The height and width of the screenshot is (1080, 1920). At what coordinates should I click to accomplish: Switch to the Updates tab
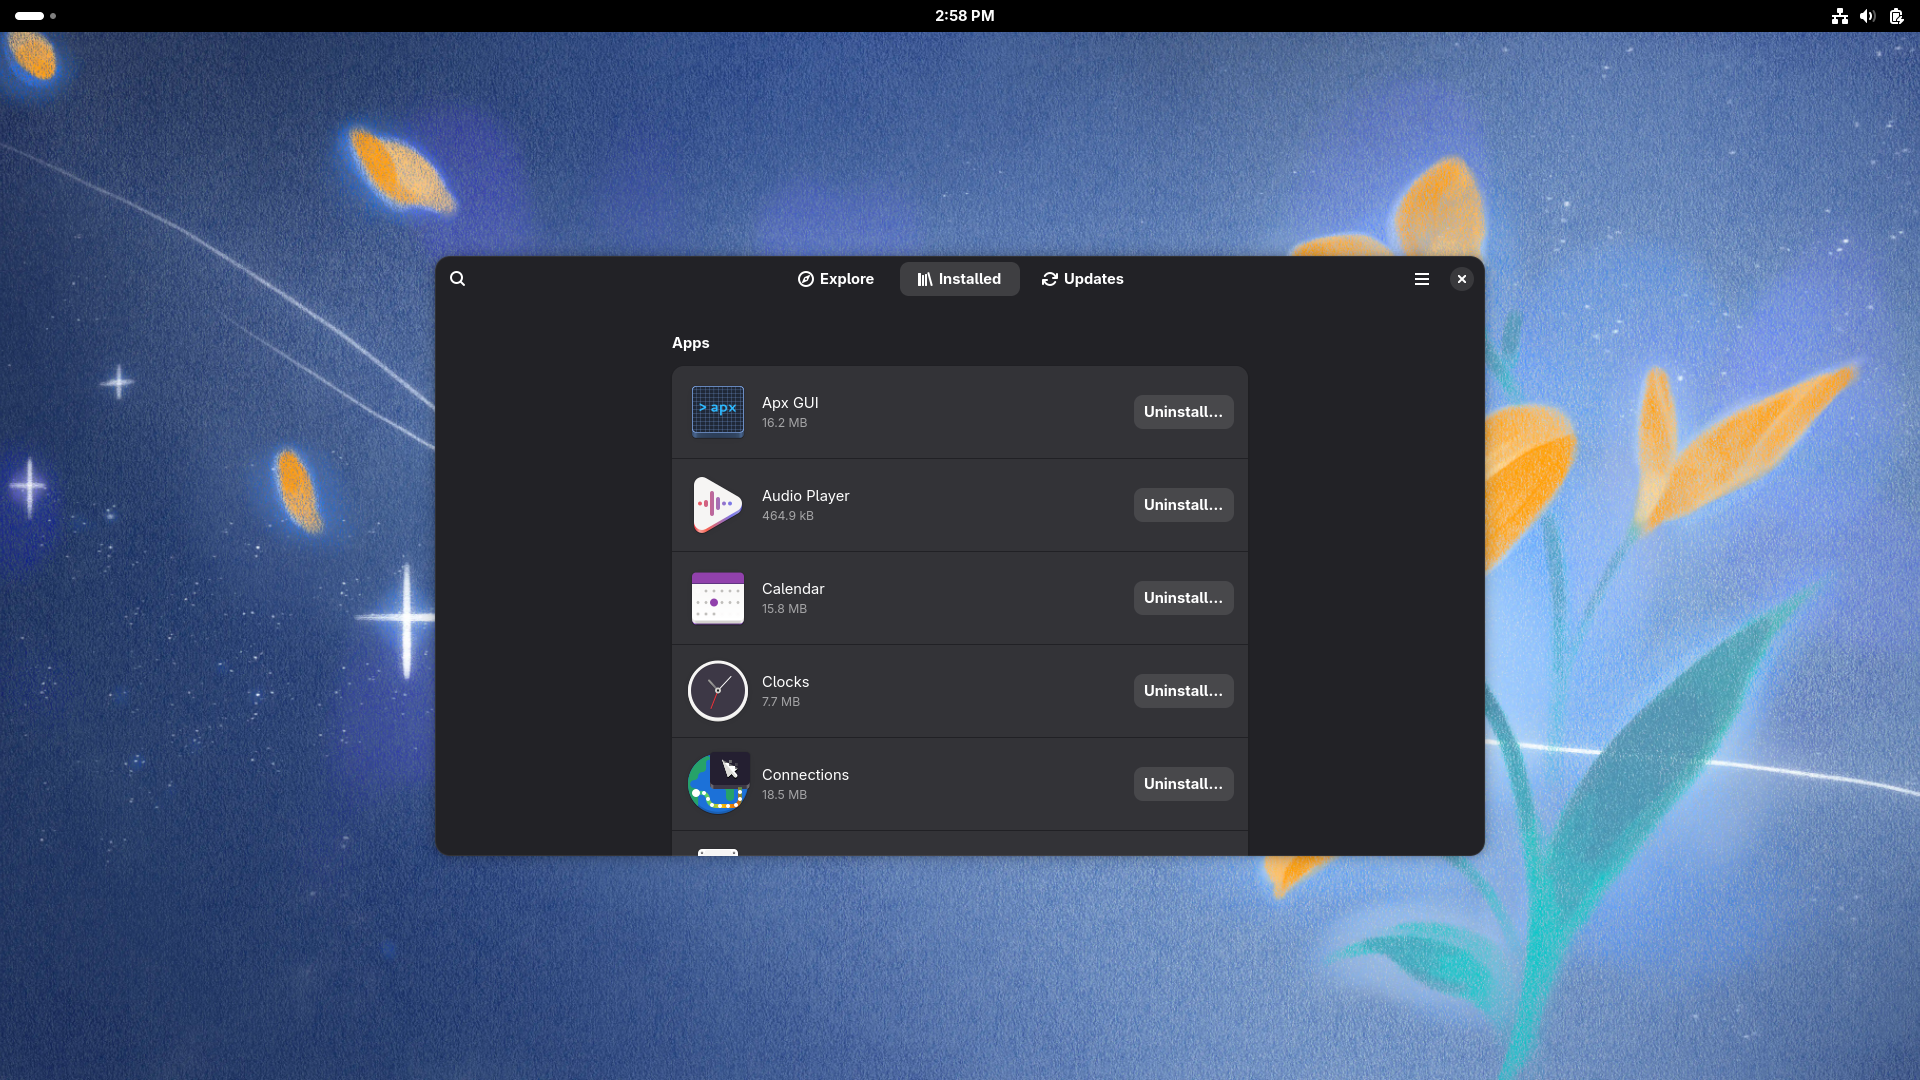coord(1083,279)
